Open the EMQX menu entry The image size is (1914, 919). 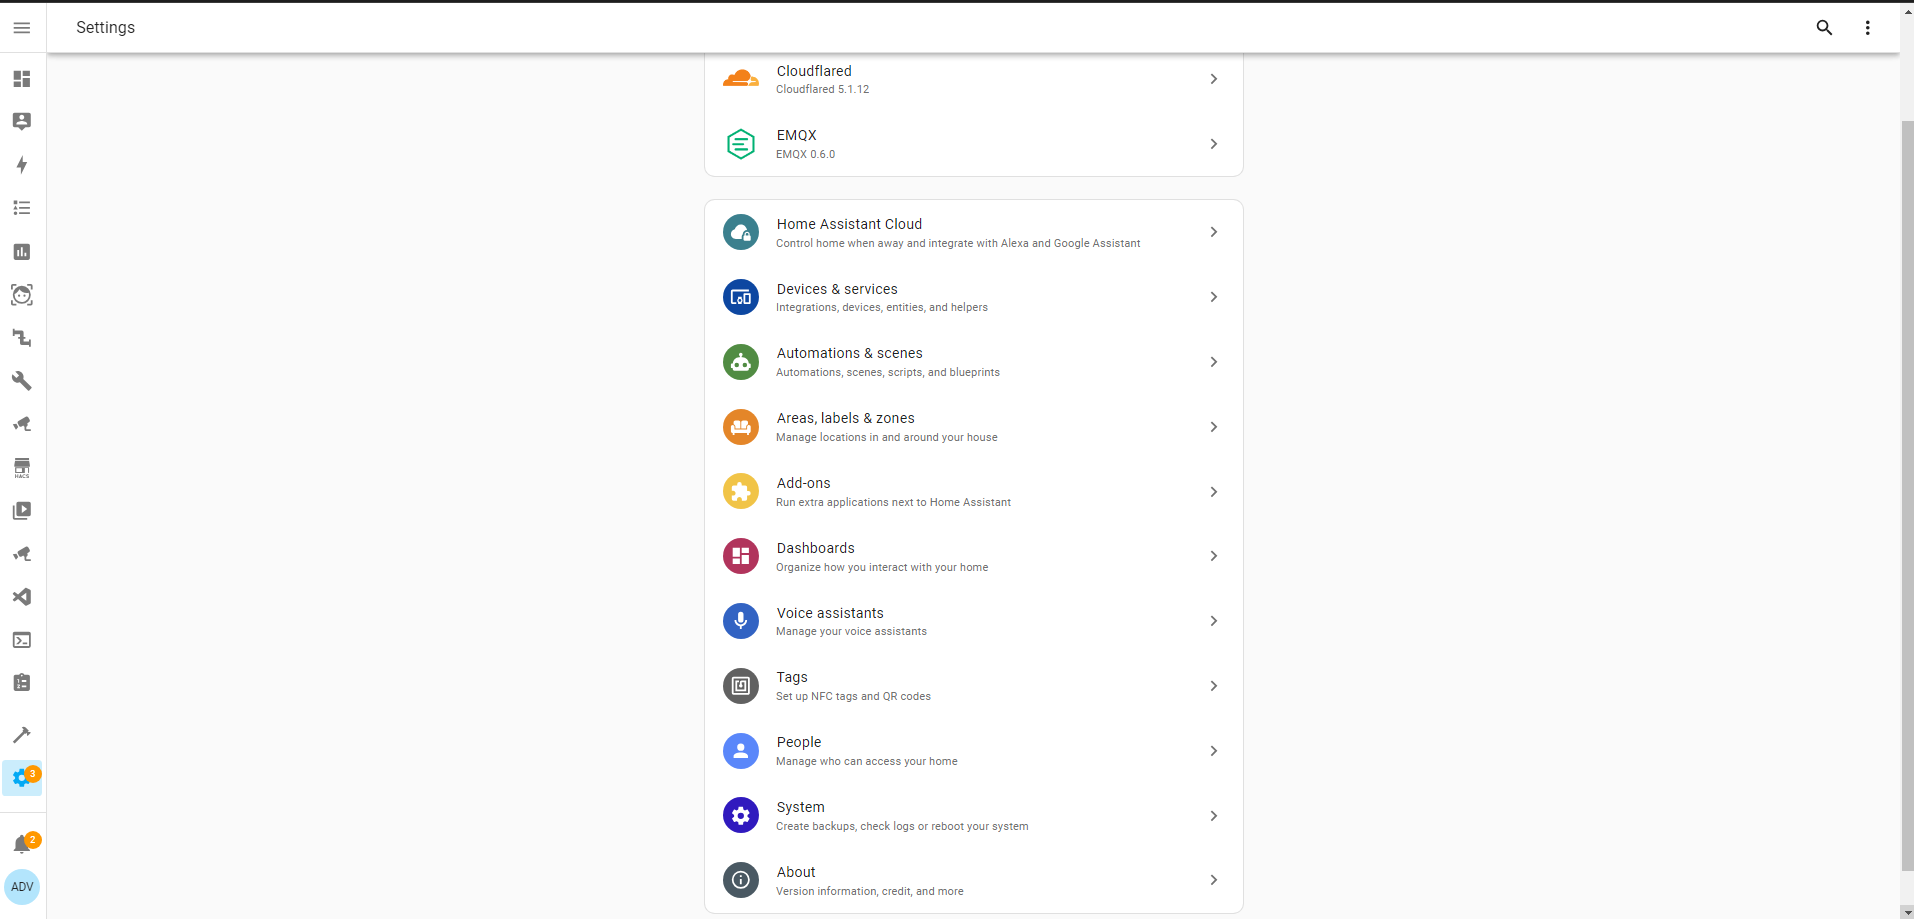point(974,144)
